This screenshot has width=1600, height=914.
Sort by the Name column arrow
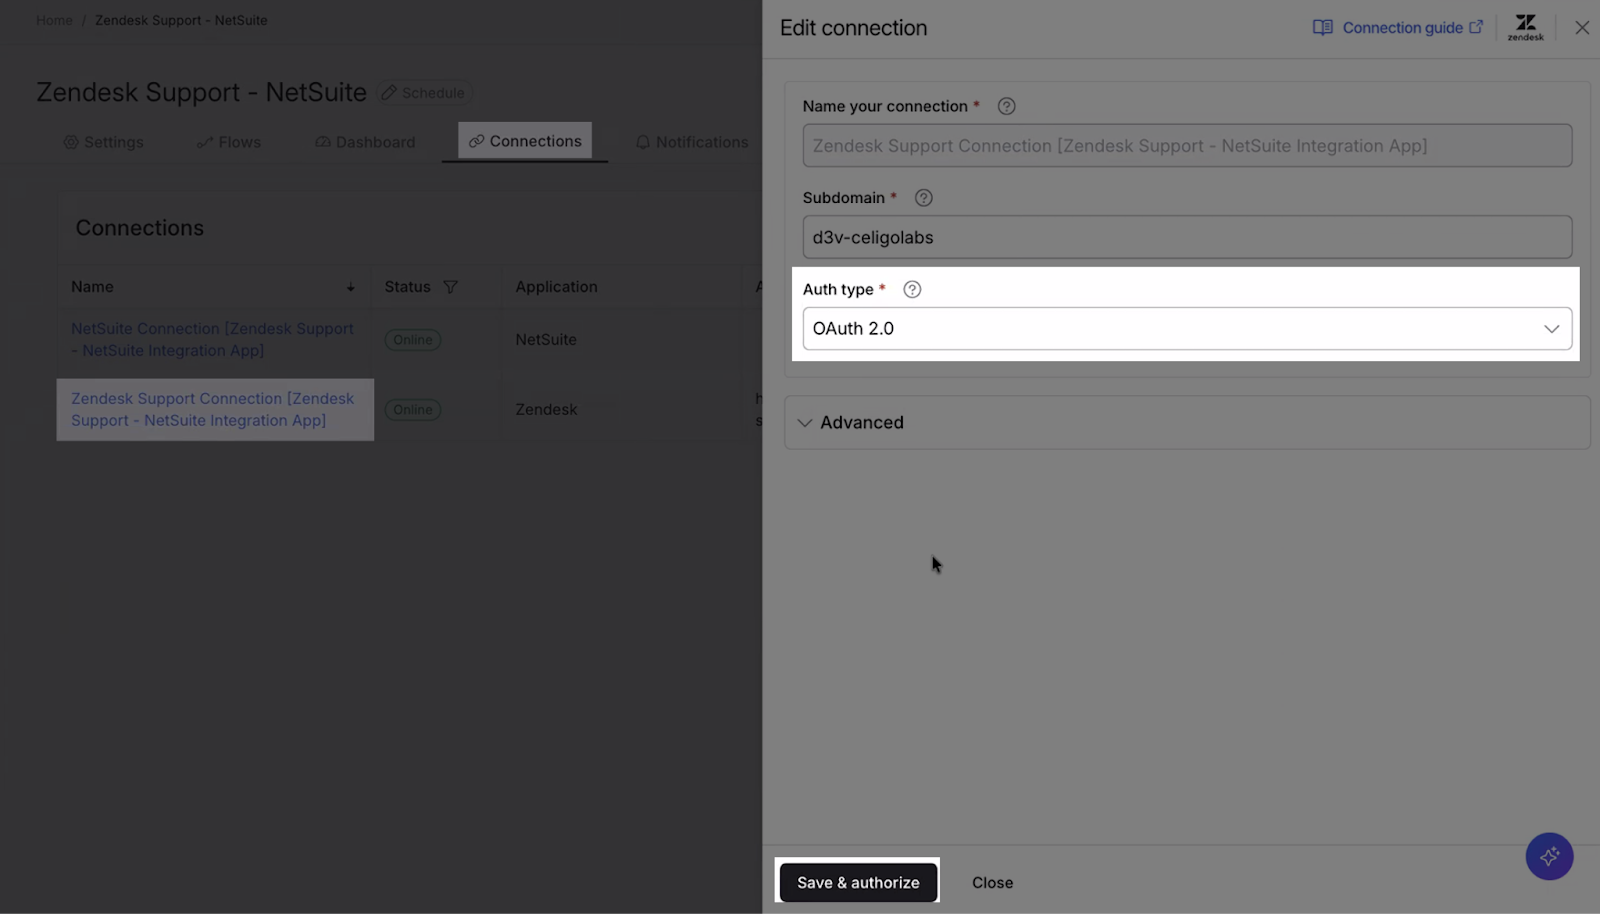coord(351,288)
